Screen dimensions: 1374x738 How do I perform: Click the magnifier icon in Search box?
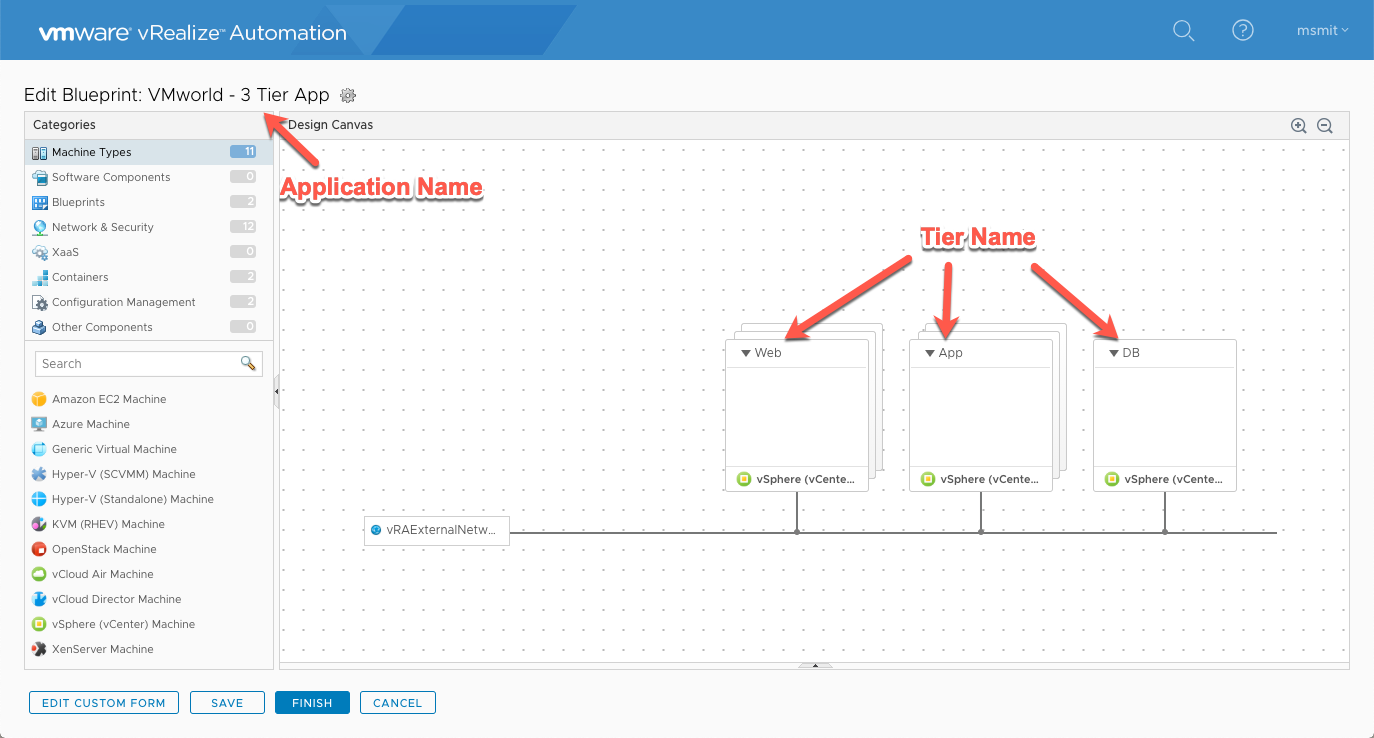click(x=248, y=363)
